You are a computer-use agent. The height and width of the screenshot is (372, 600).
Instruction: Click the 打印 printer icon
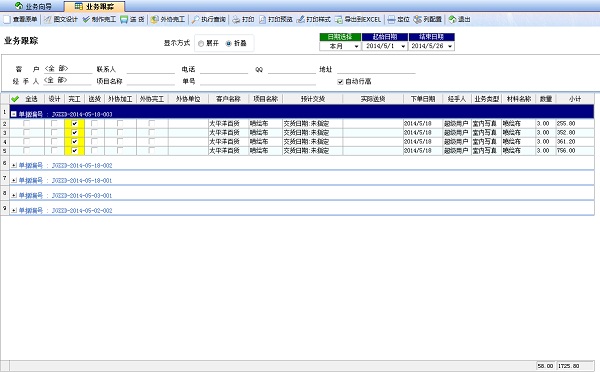(x=236, y=19)
